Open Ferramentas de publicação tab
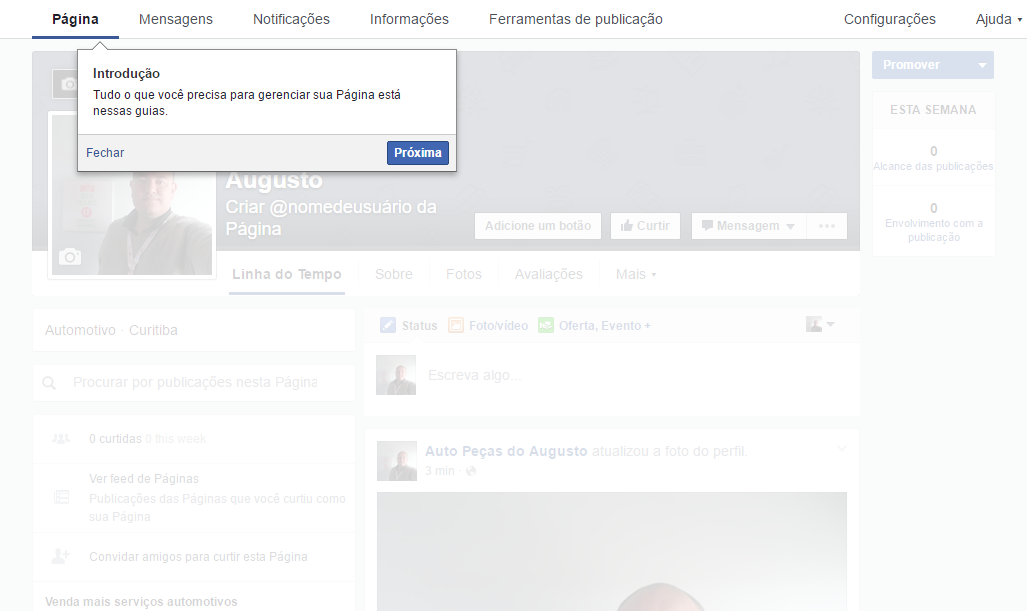The height and width of the screenshot is (611, 1027). click(576, 19)
